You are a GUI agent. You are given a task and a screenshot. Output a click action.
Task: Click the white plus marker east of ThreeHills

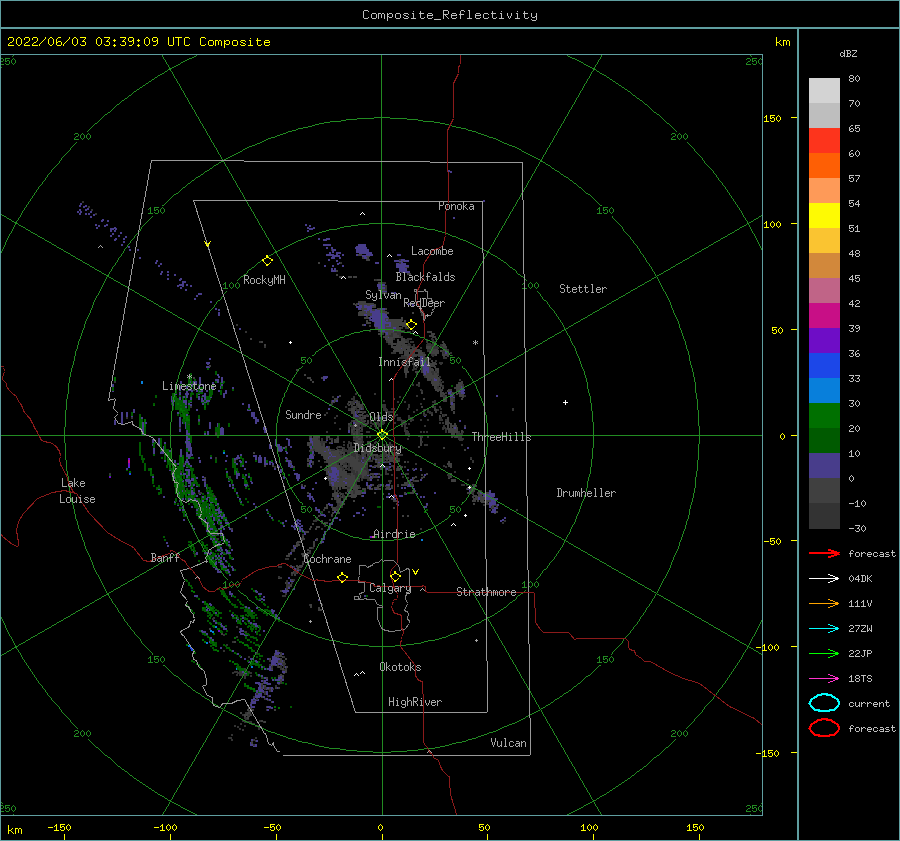pyautogui.click(x=565, y=402)
